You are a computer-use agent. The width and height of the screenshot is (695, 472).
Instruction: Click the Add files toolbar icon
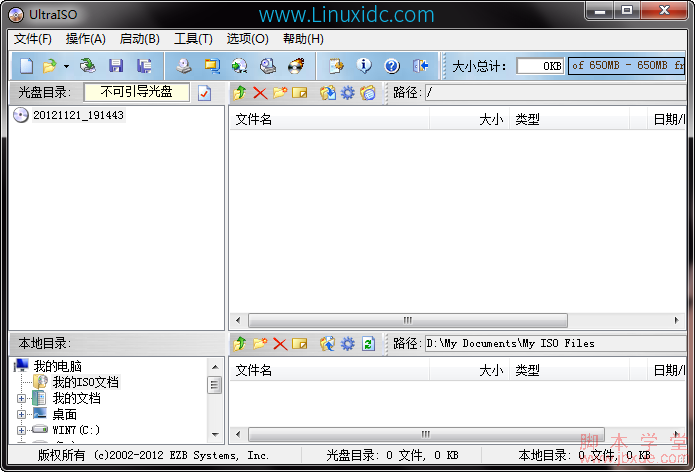point(336,66)
